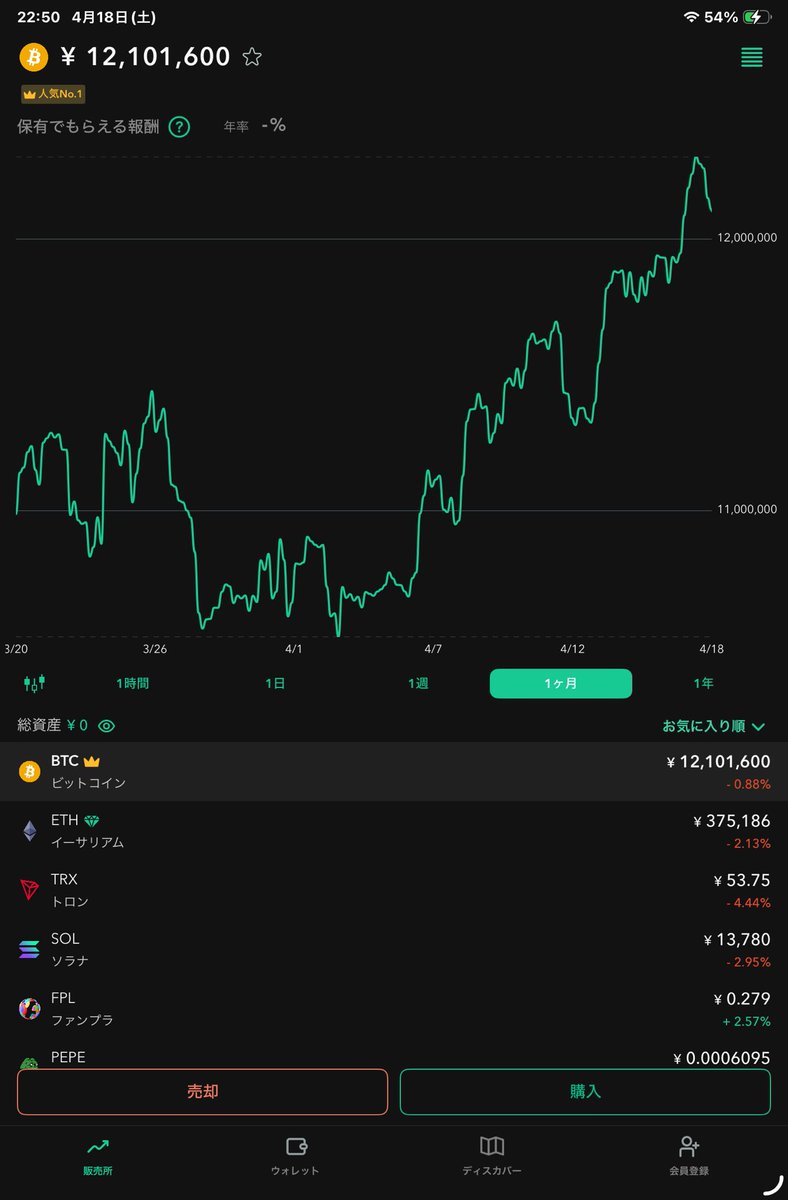Viewport: 788px width, 1200px height.
Task: Tap the 総資産 ¥0 total assets label
Action: (x=53, y=726)
